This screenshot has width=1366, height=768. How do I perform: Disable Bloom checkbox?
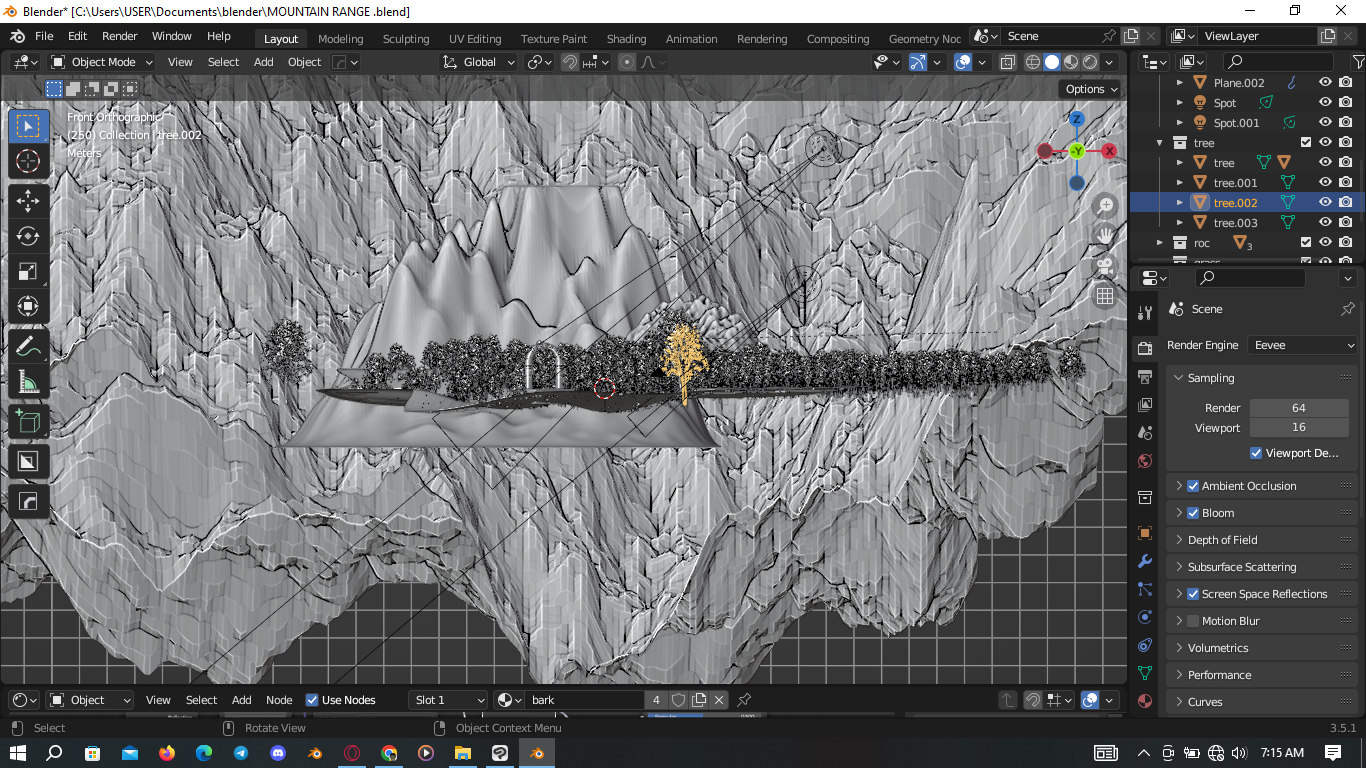tap(1193, 513)
